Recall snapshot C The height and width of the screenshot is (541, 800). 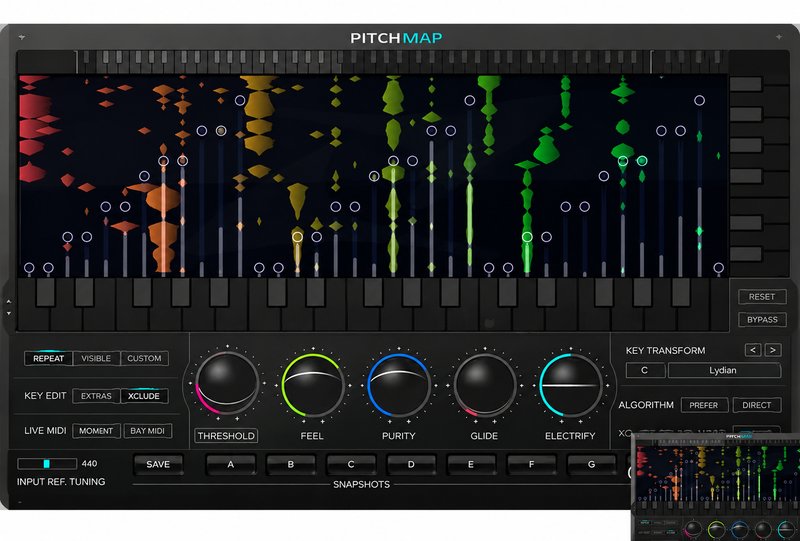tap(351, 464)
